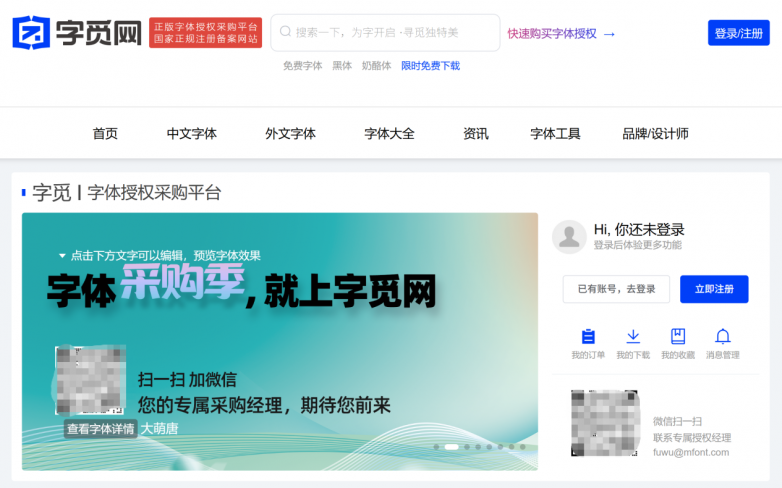Viewport: 782px width, 488px height.
Task: Jump to the last carousel dot
Action: tap(522, 447)
